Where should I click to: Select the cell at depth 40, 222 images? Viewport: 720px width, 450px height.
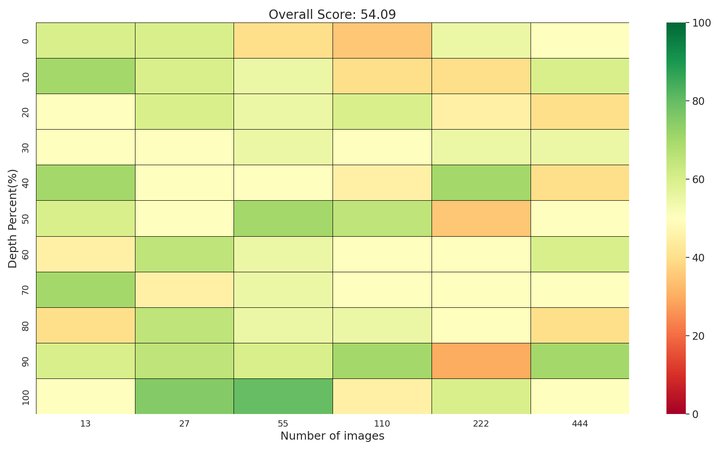(x=480, y=182)
